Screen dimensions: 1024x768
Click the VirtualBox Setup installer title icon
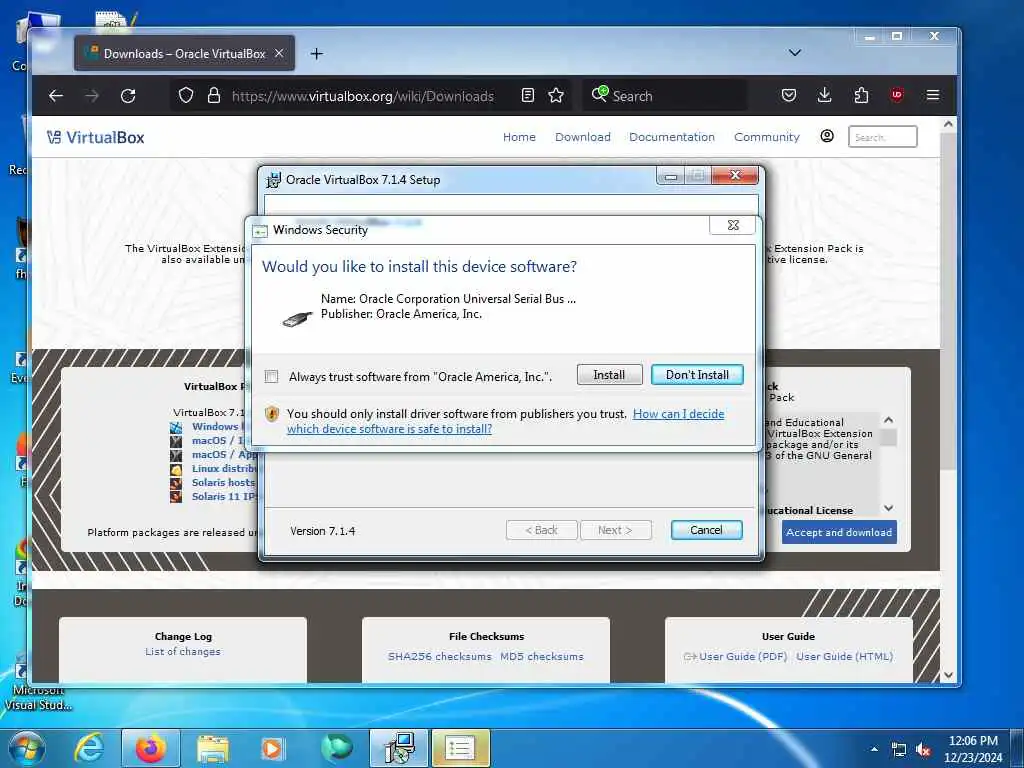pyautogui.click(x=274, y=180)
